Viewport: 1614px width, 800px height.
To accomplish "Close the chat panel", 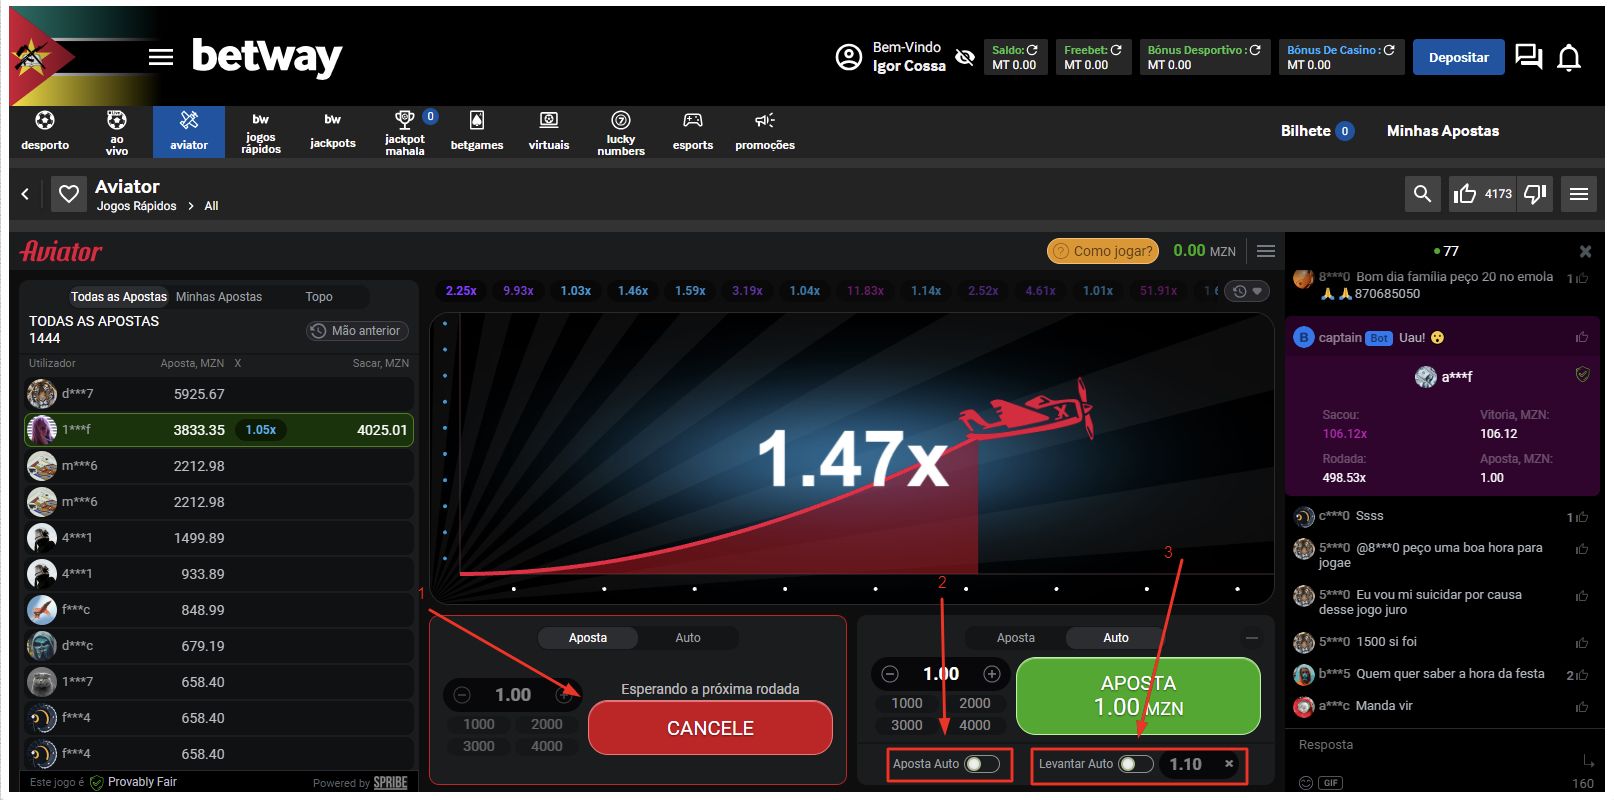I will tap(1585, 251).
